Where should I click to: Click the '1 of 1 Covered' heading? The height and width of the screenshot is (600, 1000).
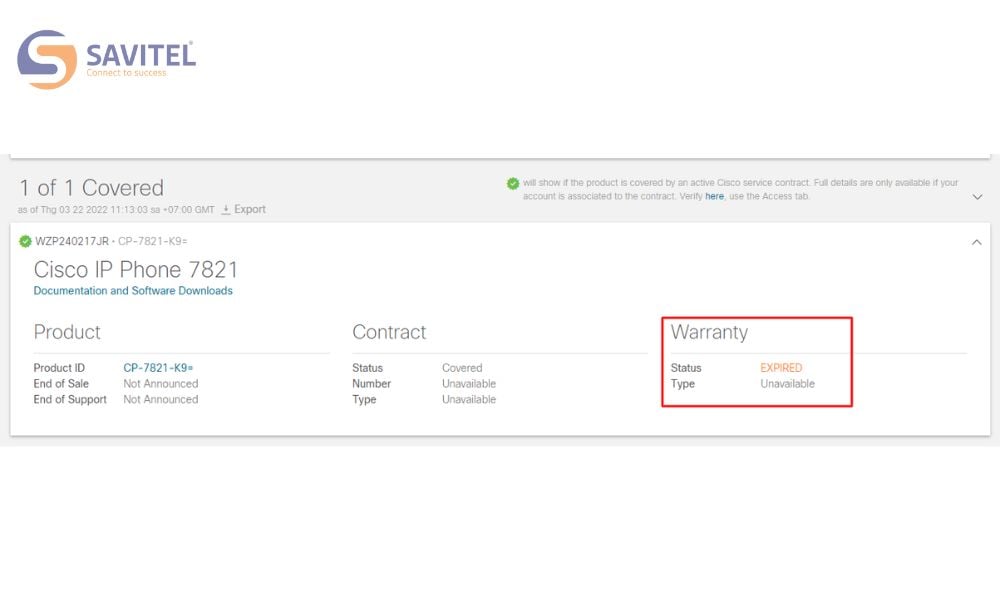click(x=92, y=188)
